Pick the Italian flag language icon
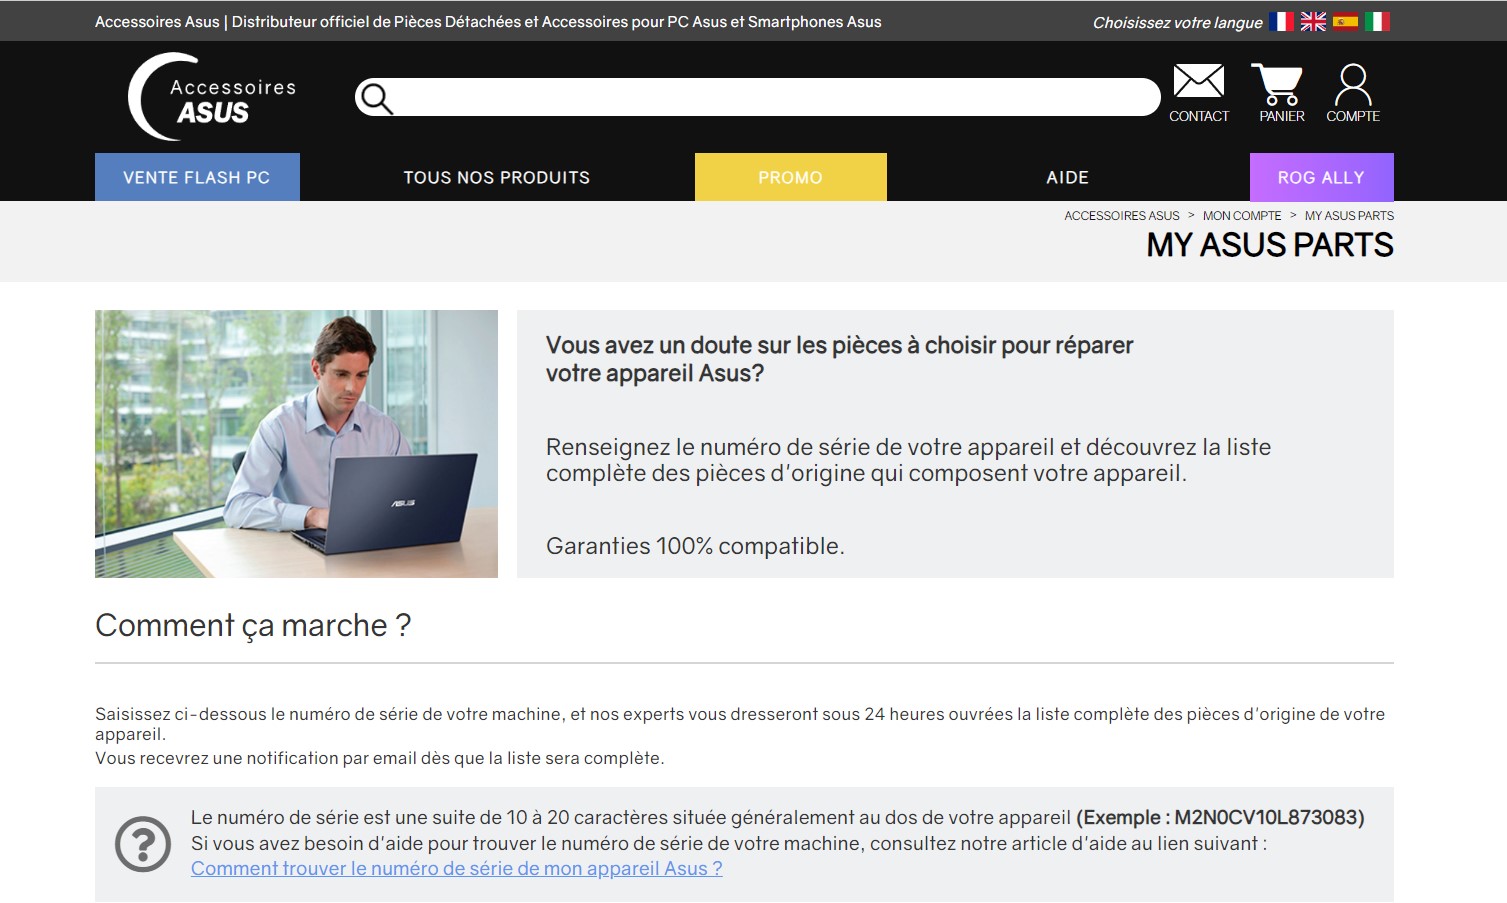The height and width of the screenshot is (903, 1507). (1377, 21)
